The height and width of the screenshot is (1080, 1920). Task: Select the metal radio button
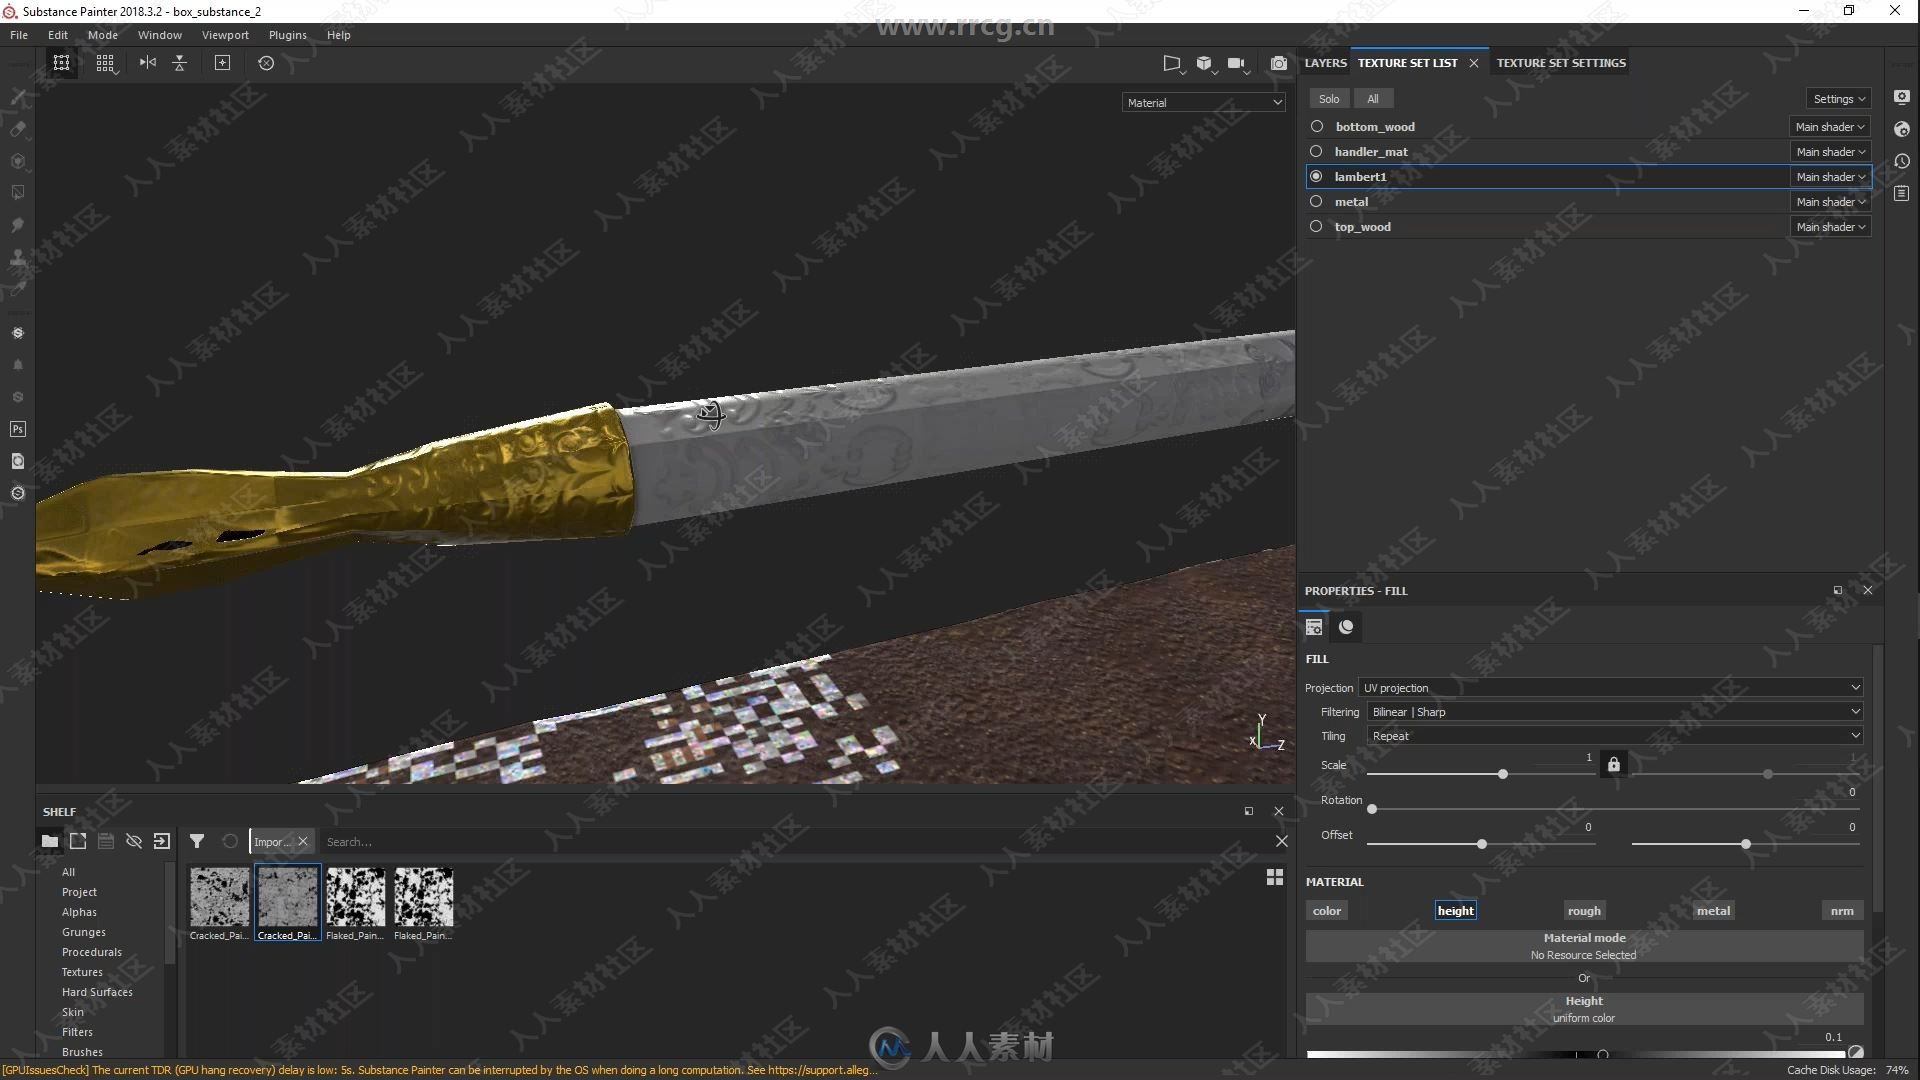coord(1315,200)
